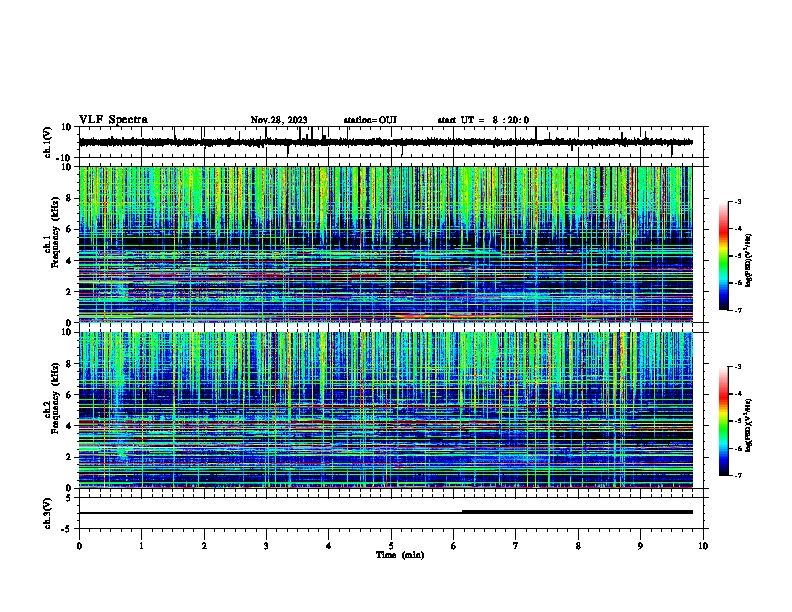Click the "-4" label on ch.1 color bar
The width and height of the screenshot is (792, 612).
pyautogui.click(x=738, y=229)
